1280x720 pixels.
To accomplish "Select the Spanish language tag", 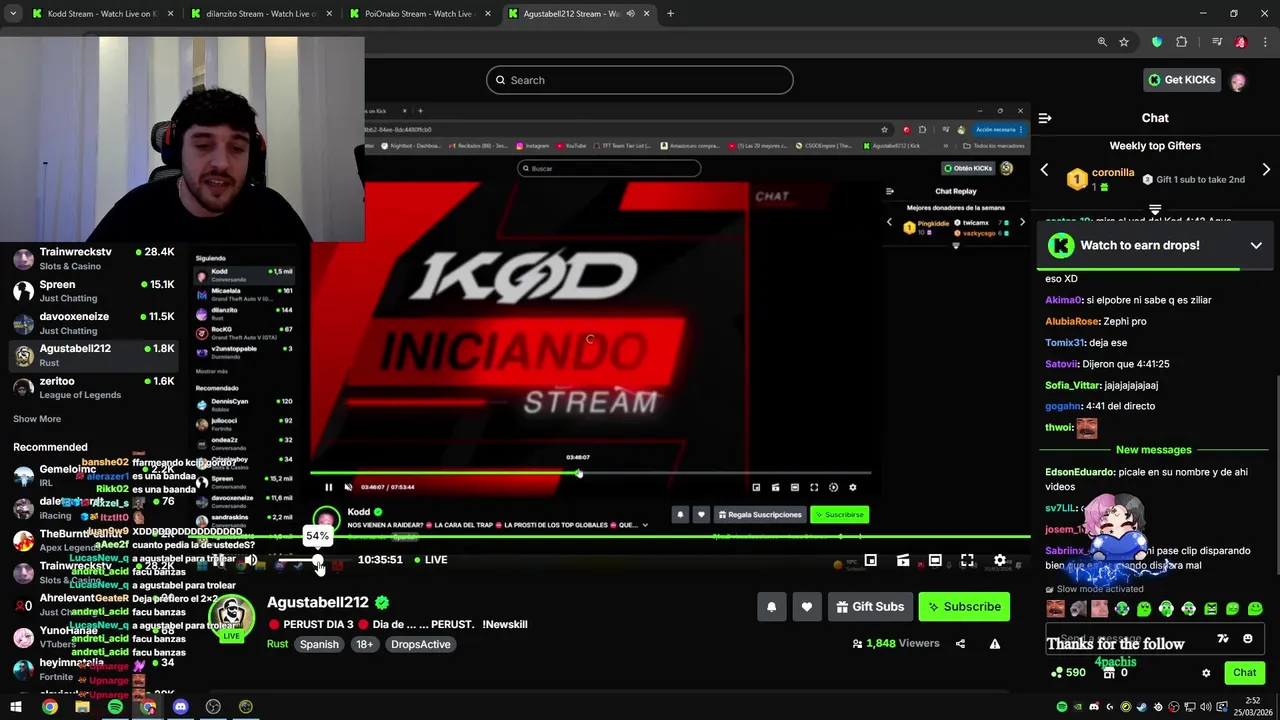I will (319, 644).
